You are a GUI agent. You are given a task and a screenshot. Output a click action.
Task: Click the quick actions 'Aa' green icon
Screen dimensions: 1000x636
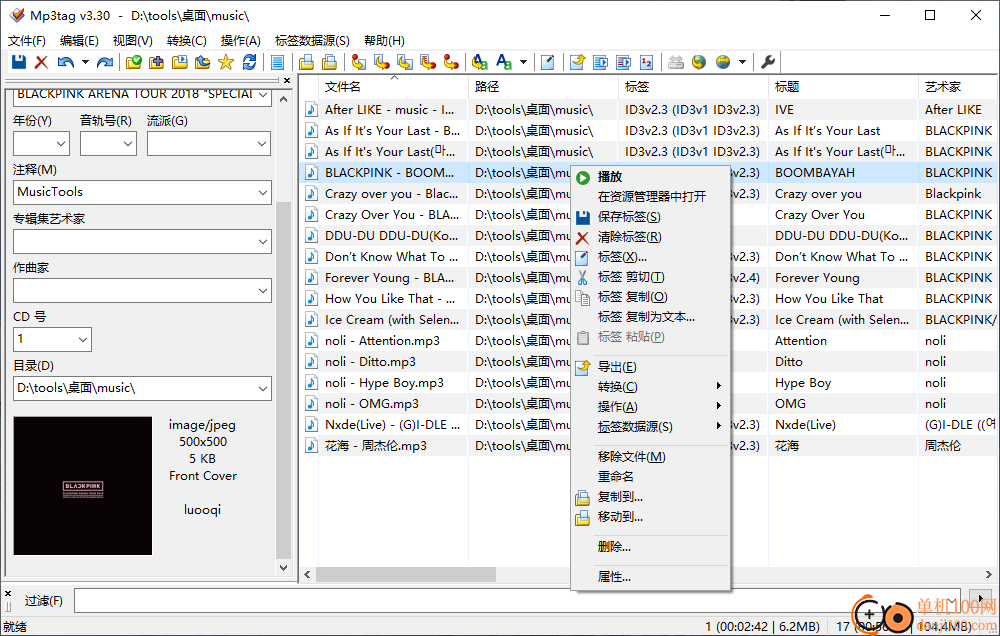(x=504, y=62)
